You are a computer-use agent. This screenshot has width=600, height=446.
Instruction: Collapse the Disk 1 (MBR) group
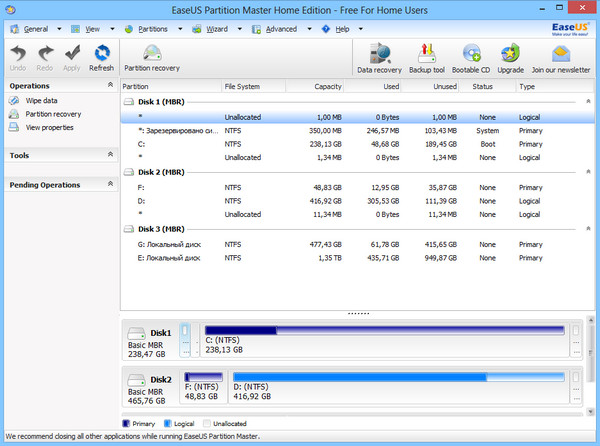pos(588,102)
